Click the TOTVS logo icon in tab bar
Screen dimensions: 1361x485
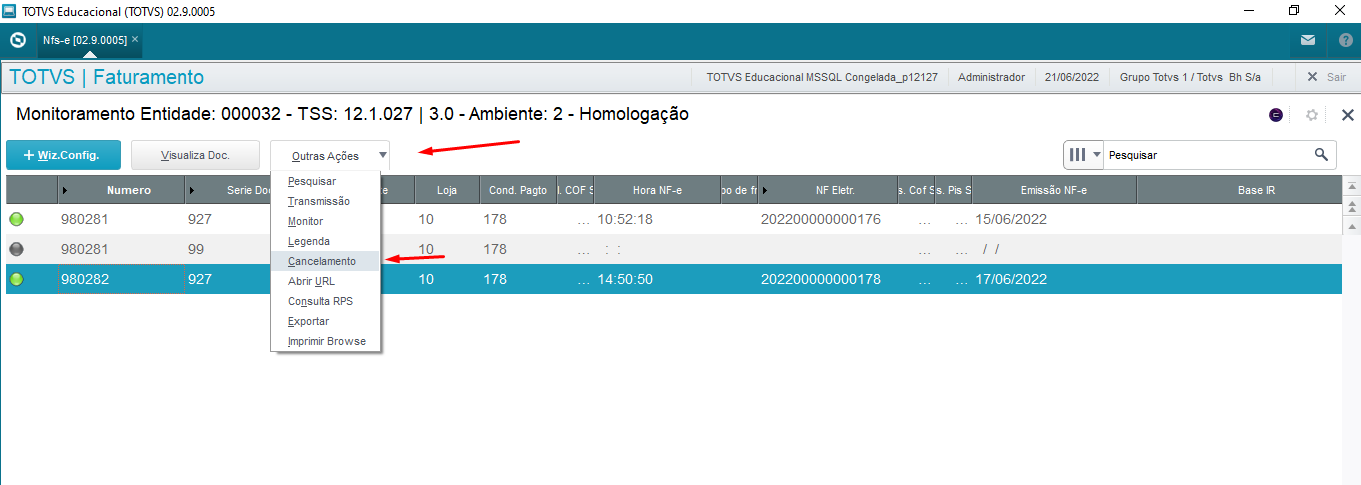point(17,41)
